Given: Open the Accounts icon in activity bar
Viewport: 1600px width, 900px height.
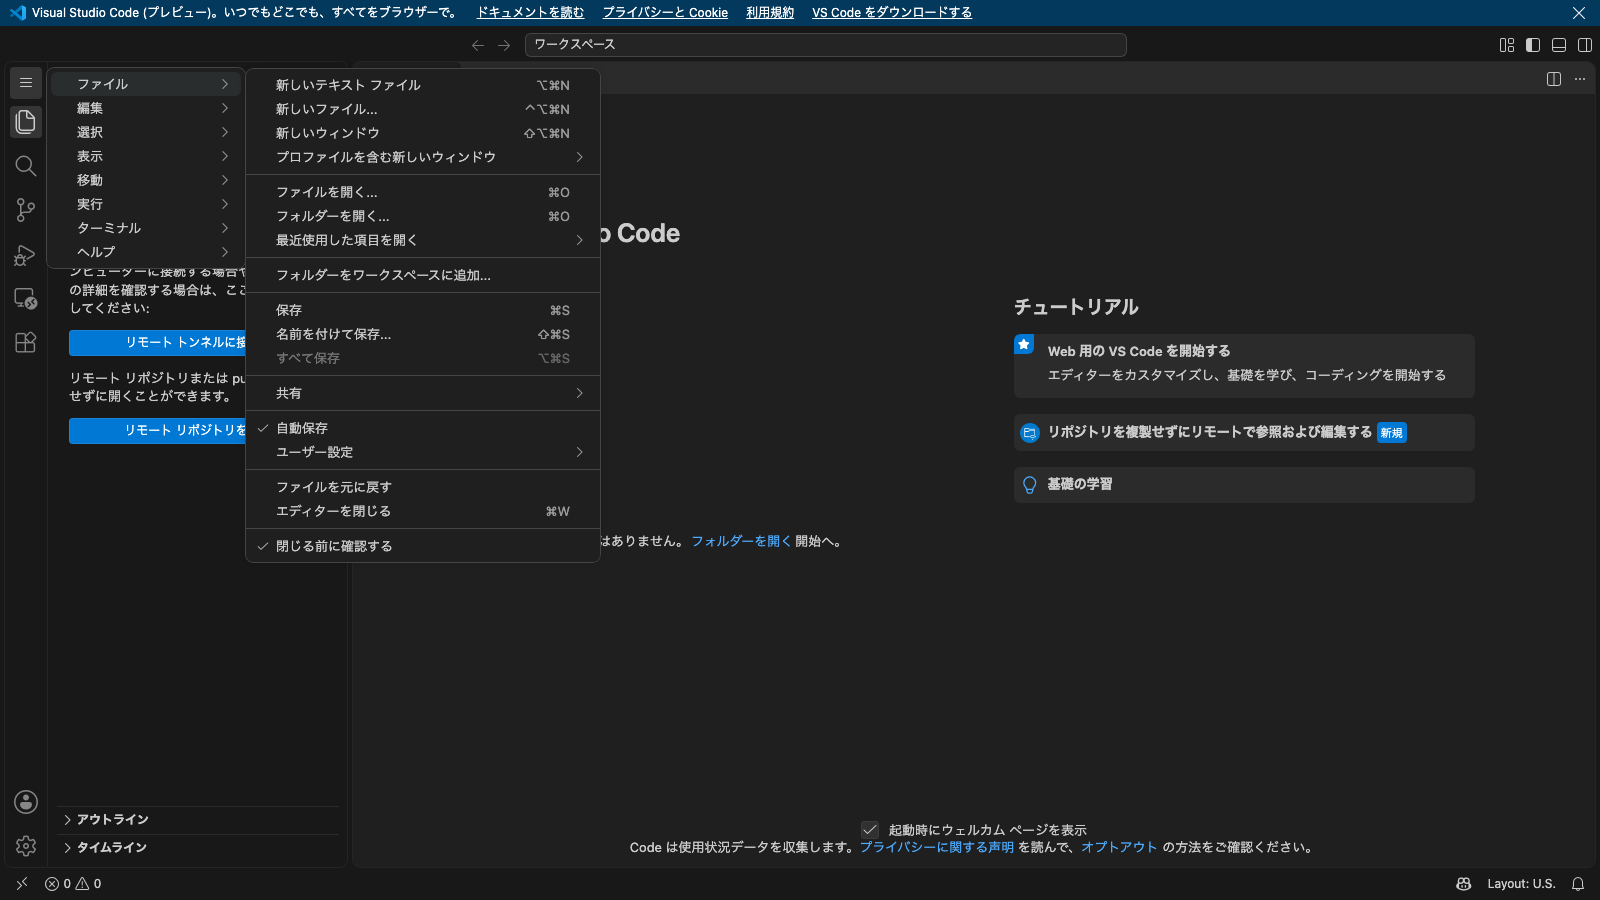Looking at the screenshot, I should 26,802.
